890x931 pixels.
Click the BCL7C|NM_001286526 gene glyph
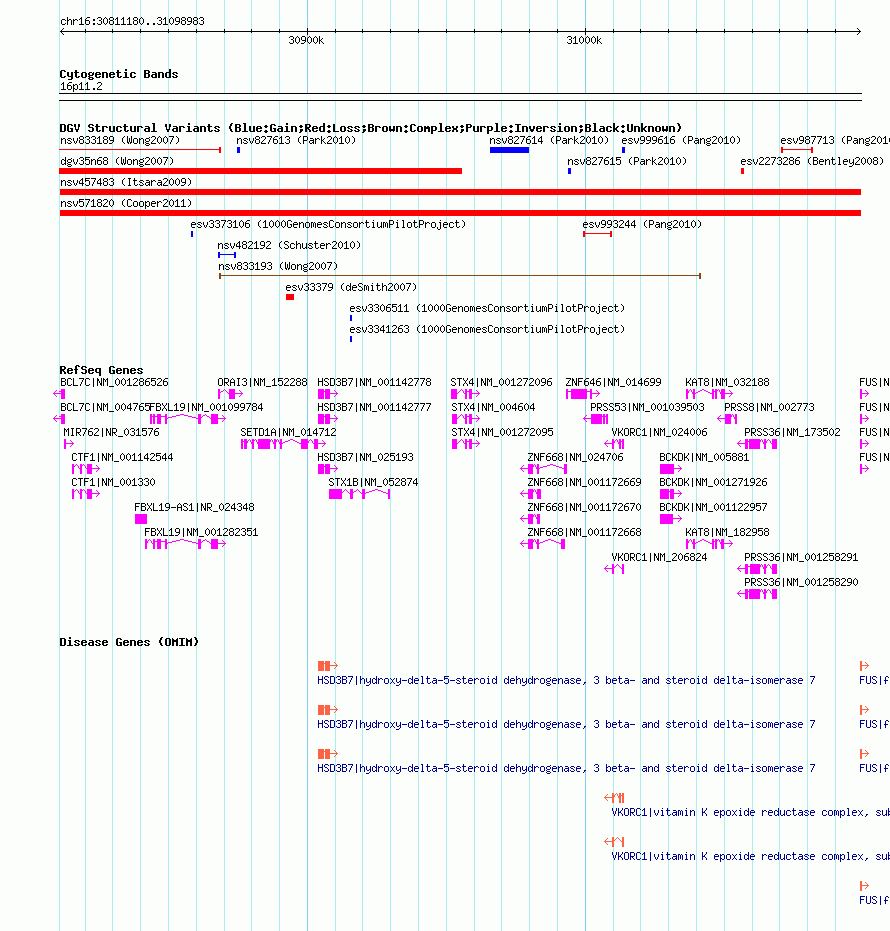(x=59, y=394)
